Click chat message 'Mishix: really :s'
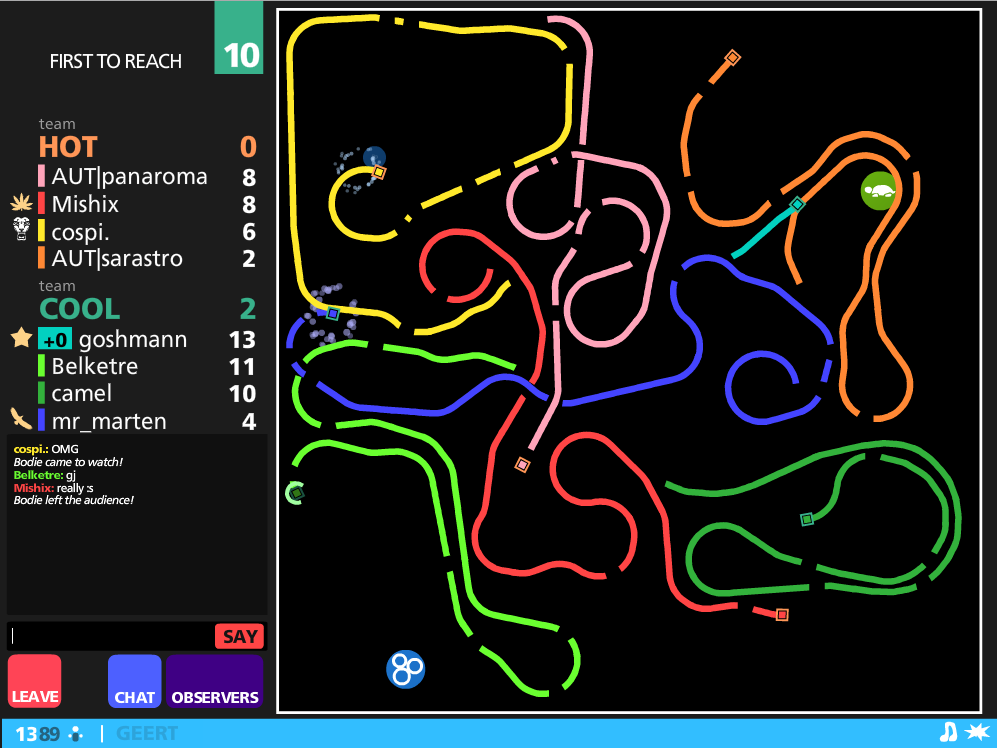 coord(53,488)
